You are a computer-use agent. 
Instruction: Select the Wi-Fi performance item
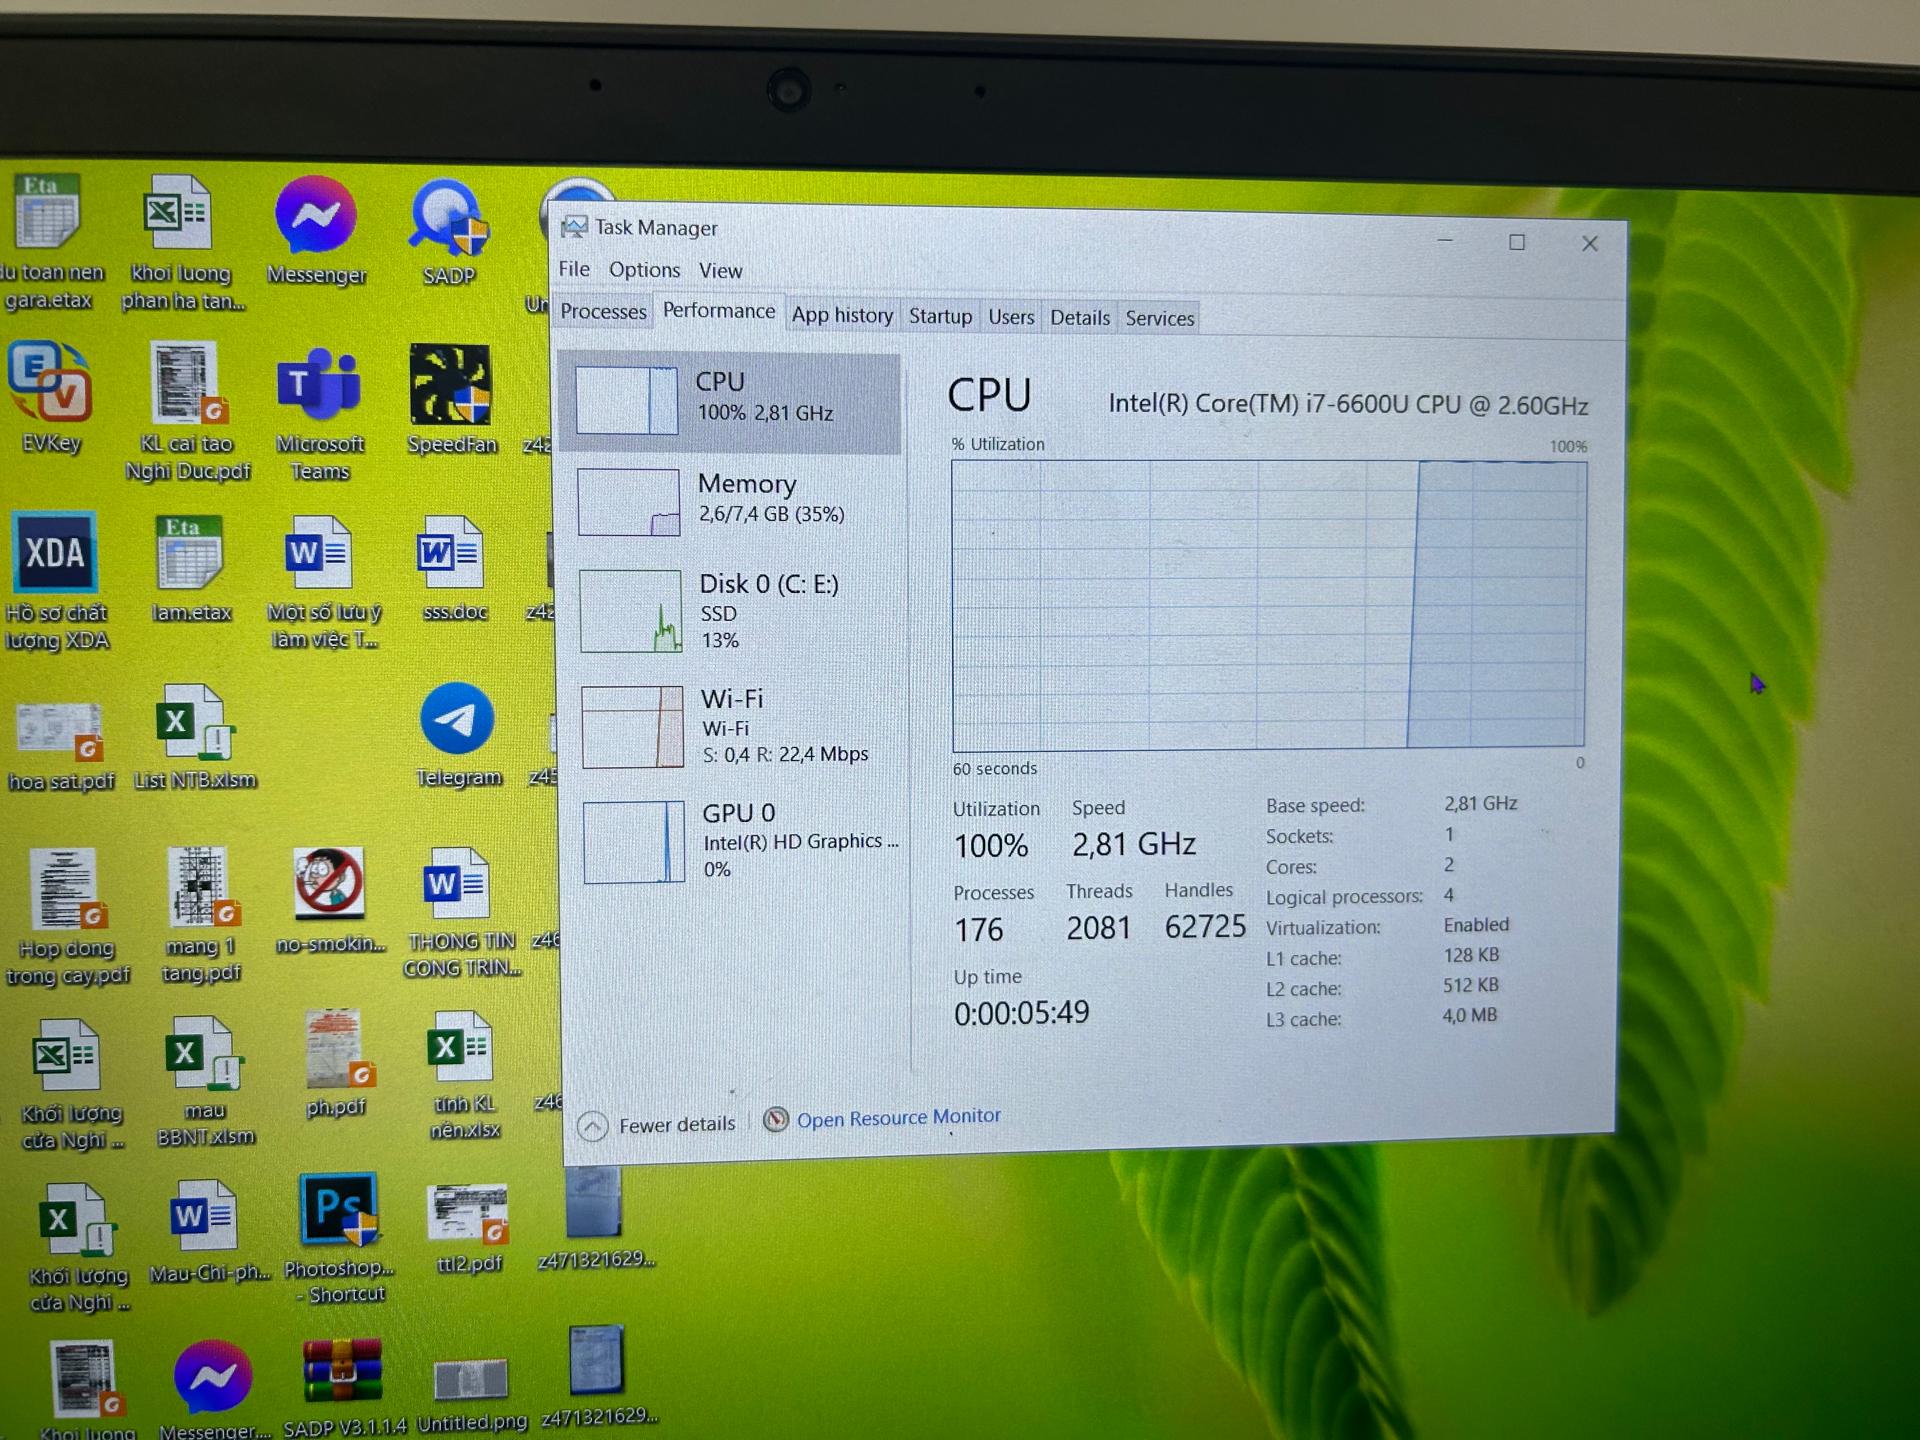pos(736,726)
